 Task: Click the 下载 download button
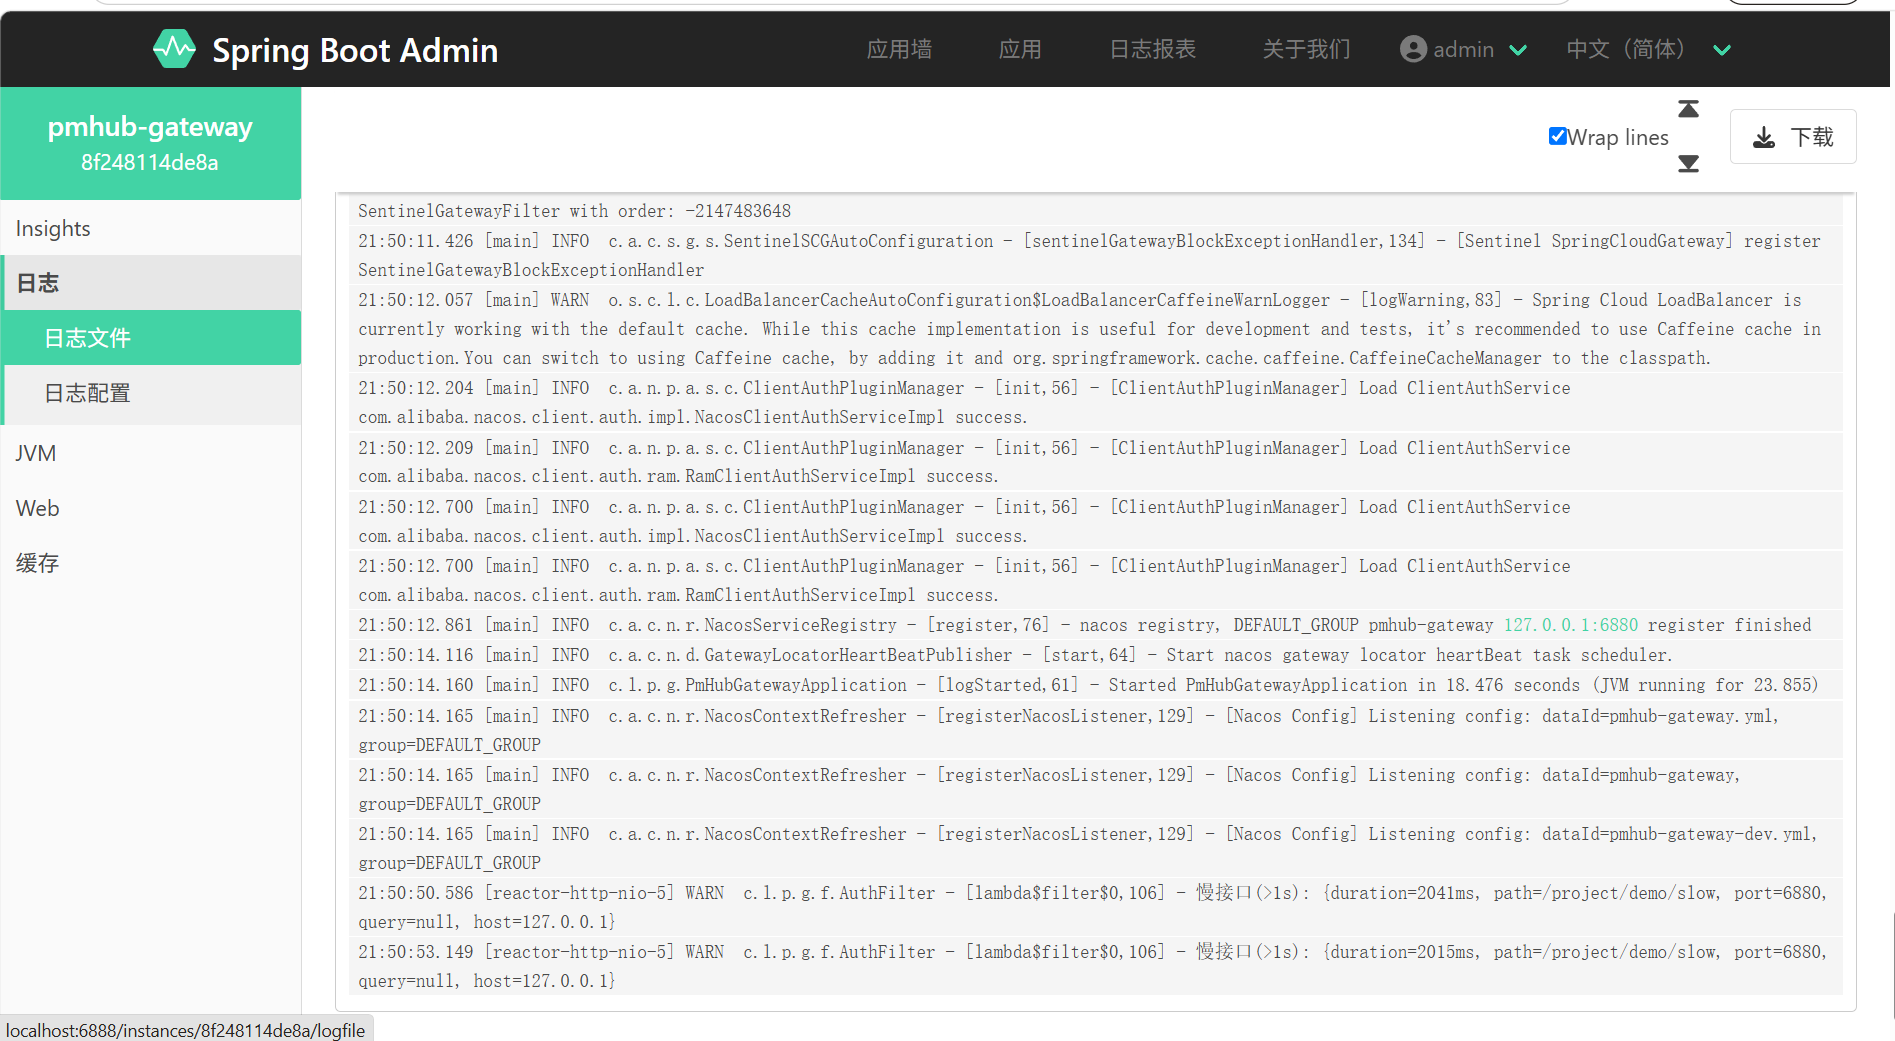coord(1793,137)
